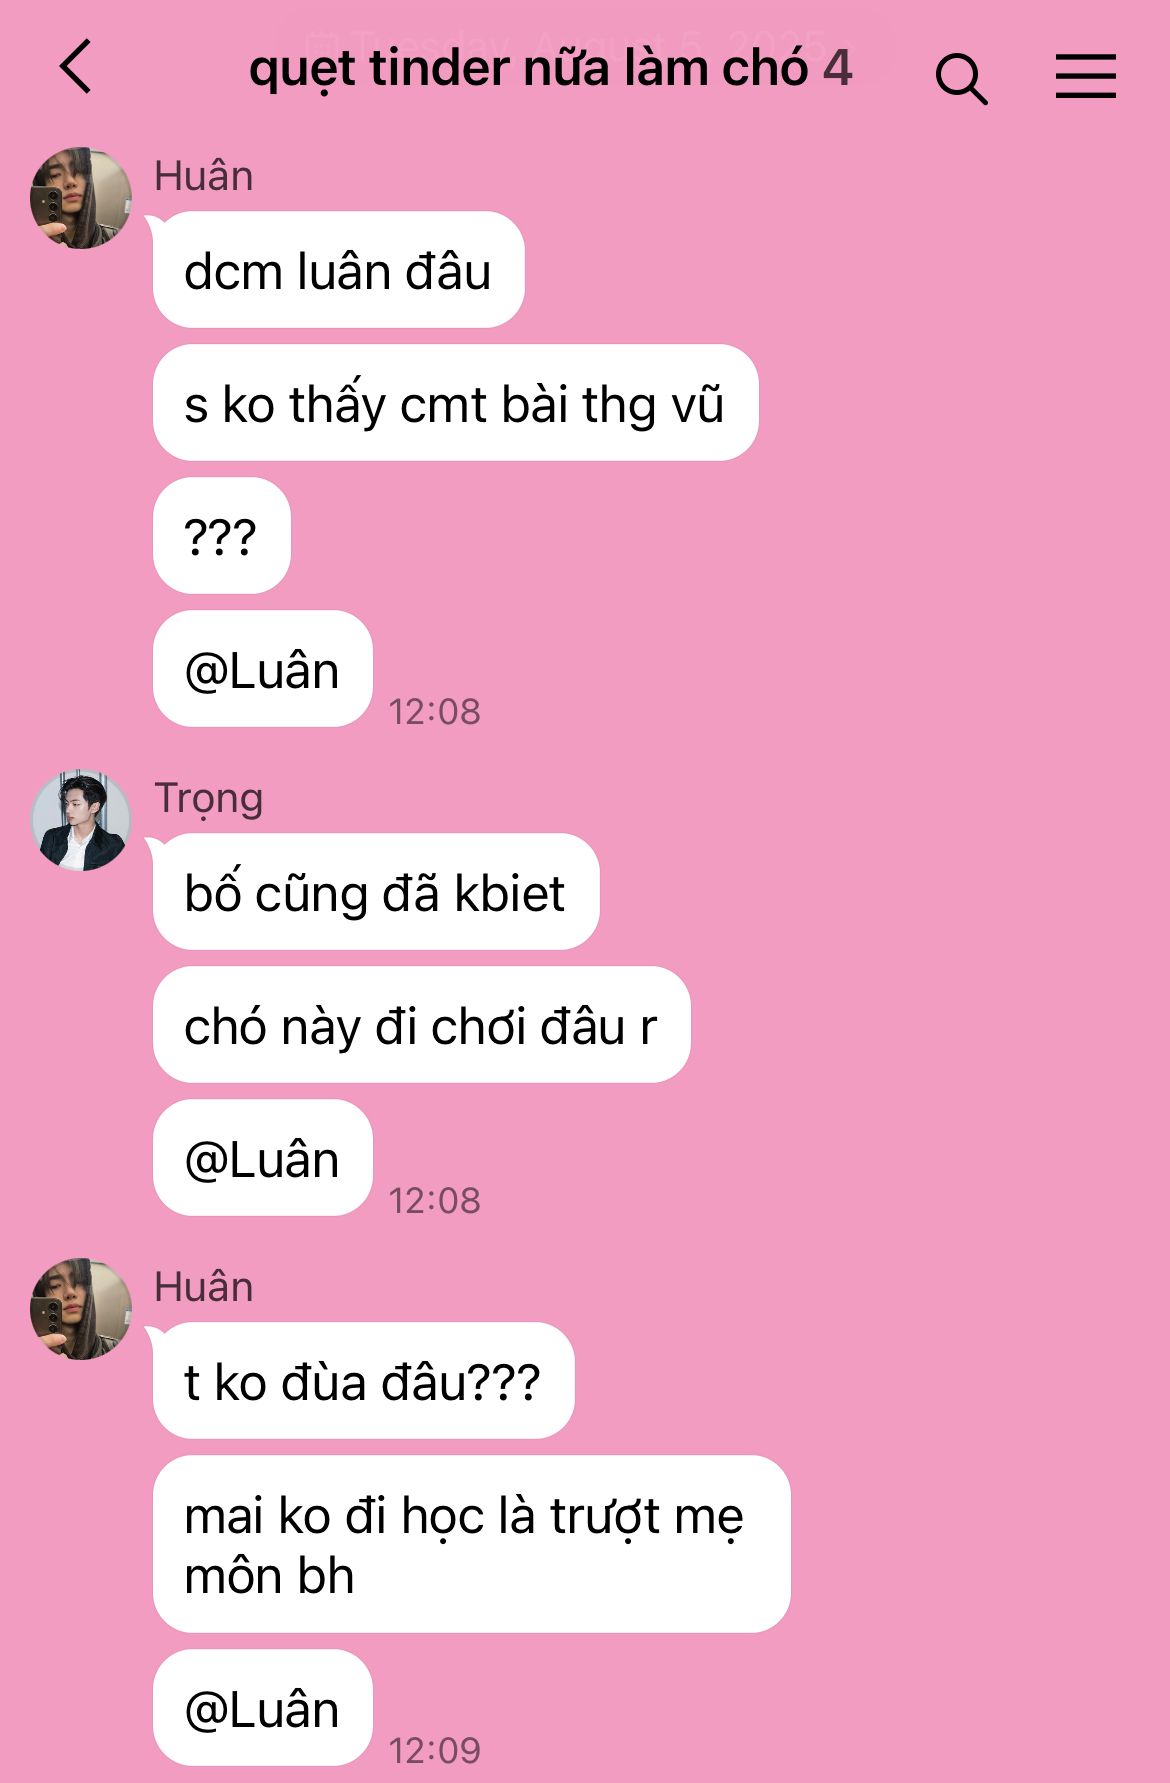1170x1783 pixels.
Task: View Huân's avatar at top
Action: (81, 198)
